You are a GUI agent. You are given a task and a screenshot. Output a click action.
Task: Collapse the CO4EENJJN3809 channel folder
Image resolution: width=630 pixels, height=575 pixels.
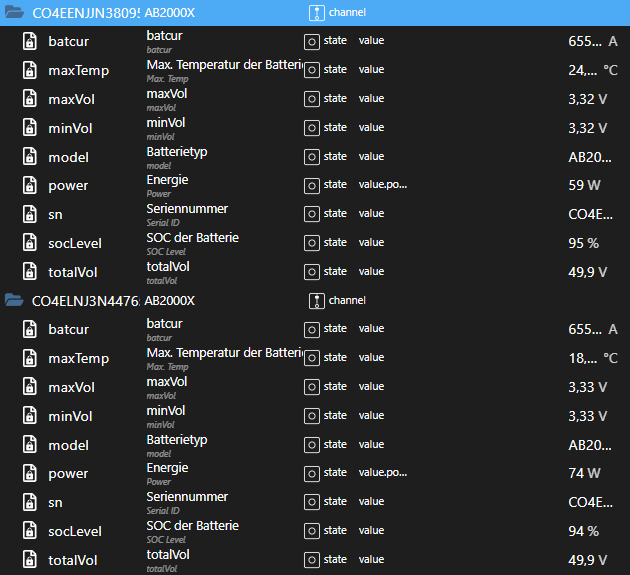[x=14, y=12]
